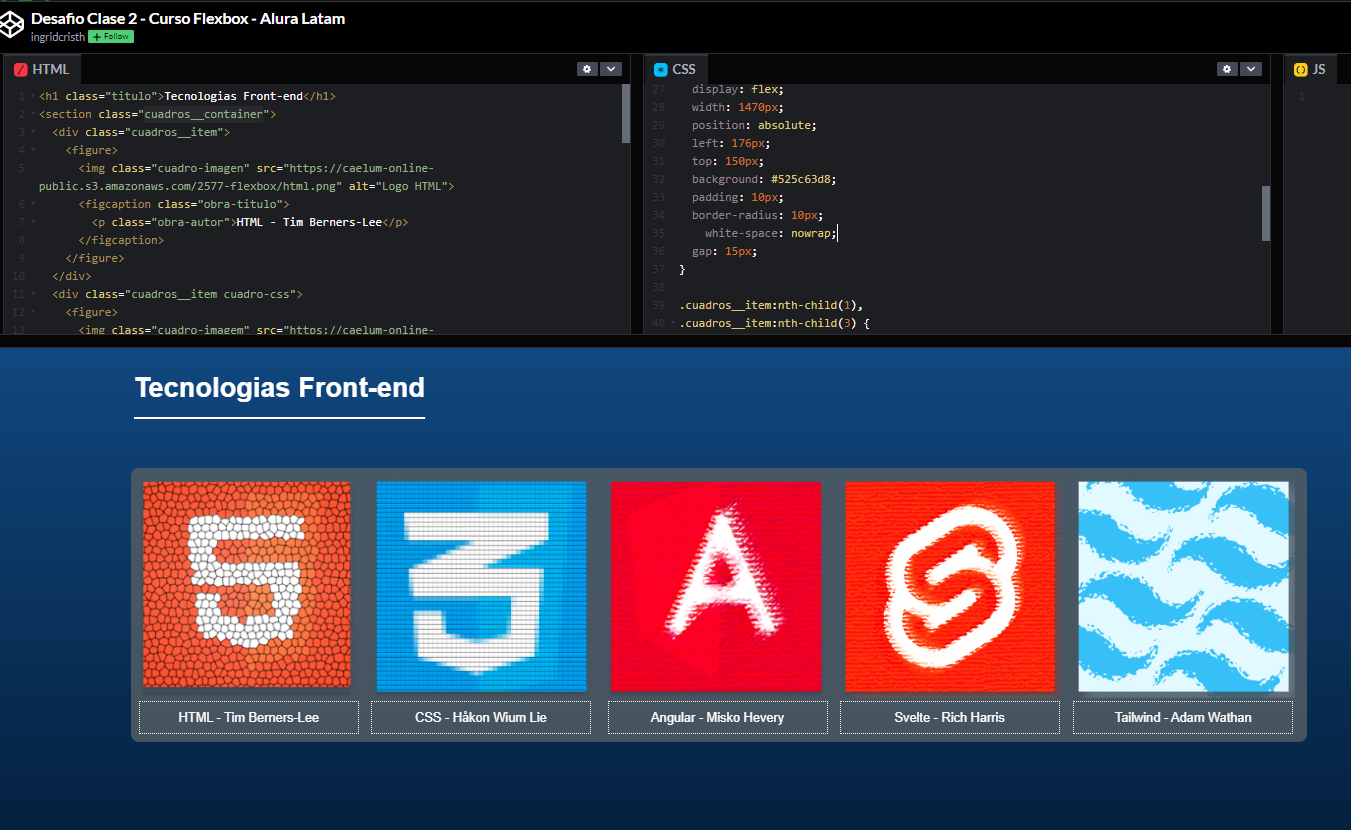This screenshot has width=1351, height=830.
Task: Open the HTML panel dropdown chevron
Action: pos(610,69)
